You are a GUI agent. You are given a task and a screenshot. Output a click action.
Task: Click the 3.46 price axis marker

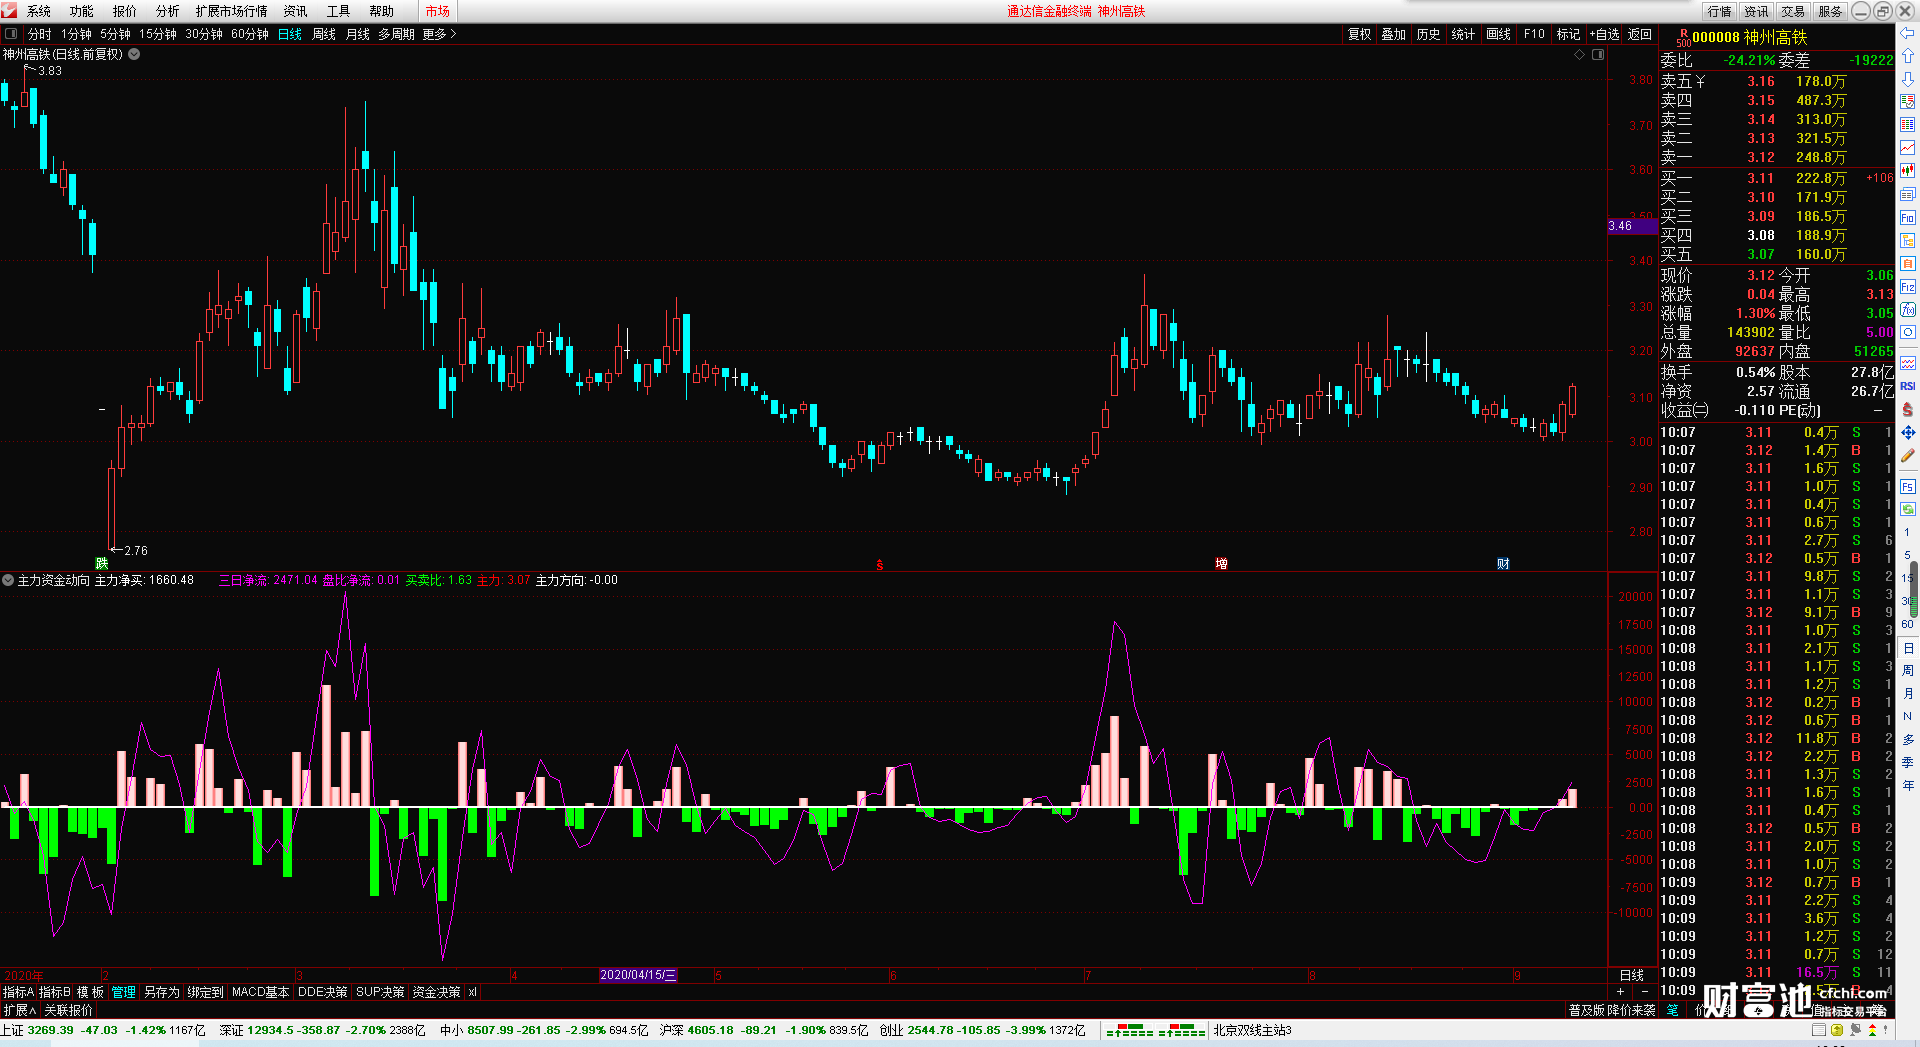coord(1632,226)
